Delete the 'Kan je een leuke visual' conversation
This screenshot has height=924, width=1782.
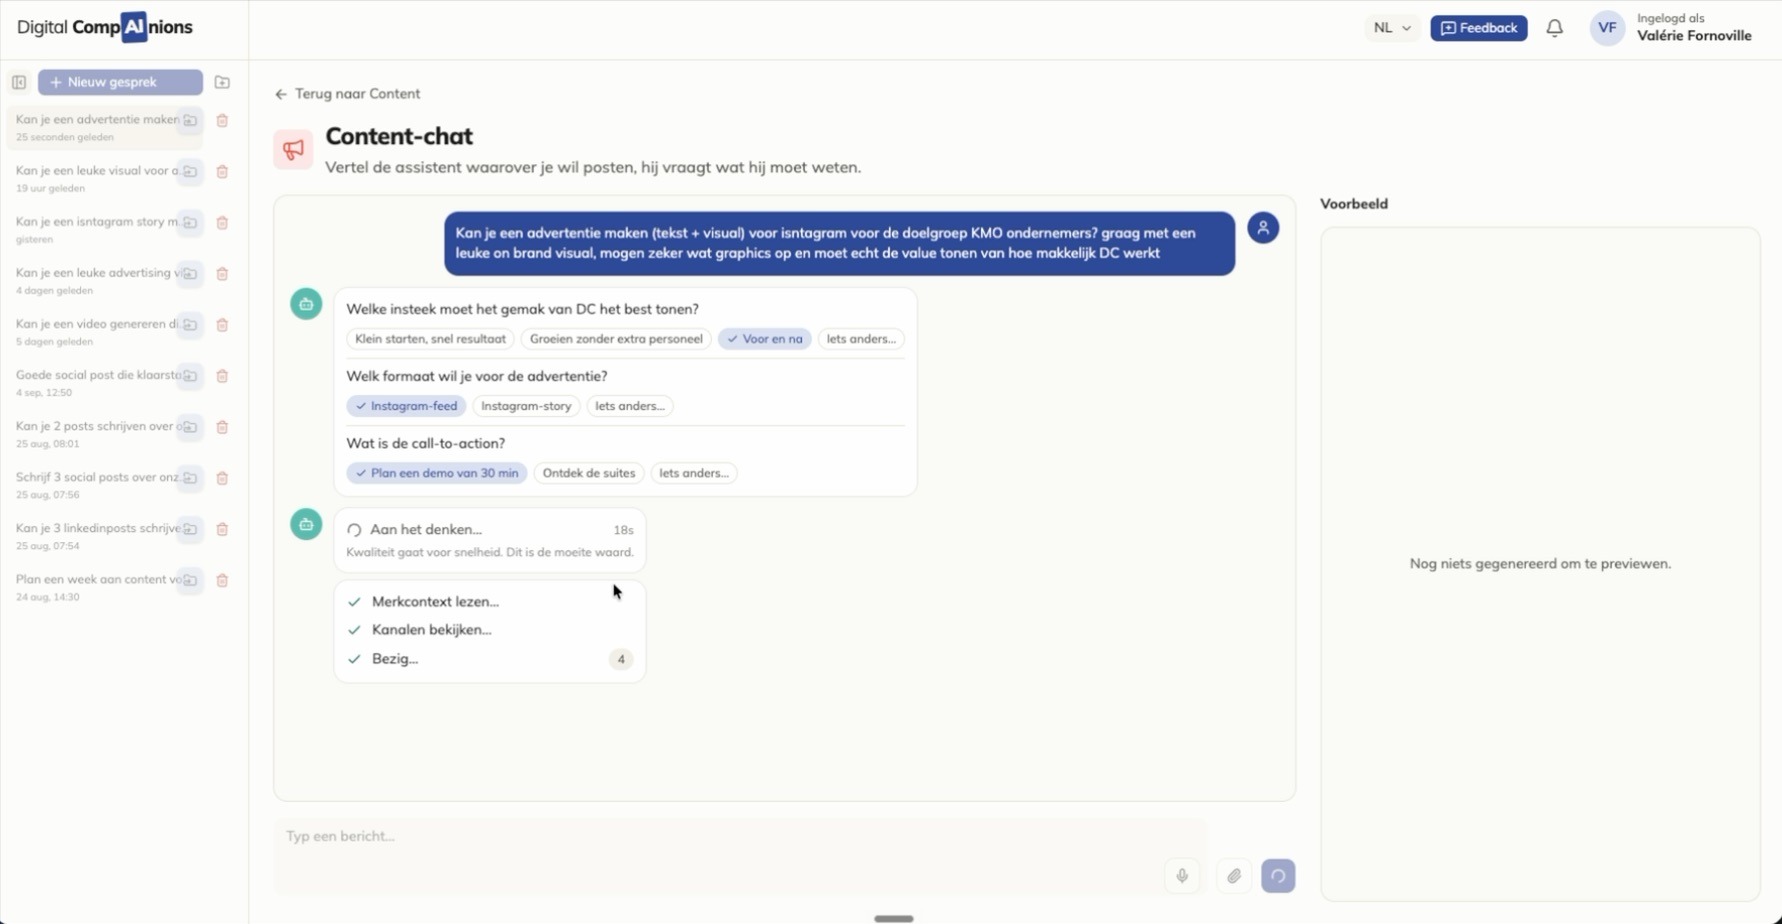222,171
